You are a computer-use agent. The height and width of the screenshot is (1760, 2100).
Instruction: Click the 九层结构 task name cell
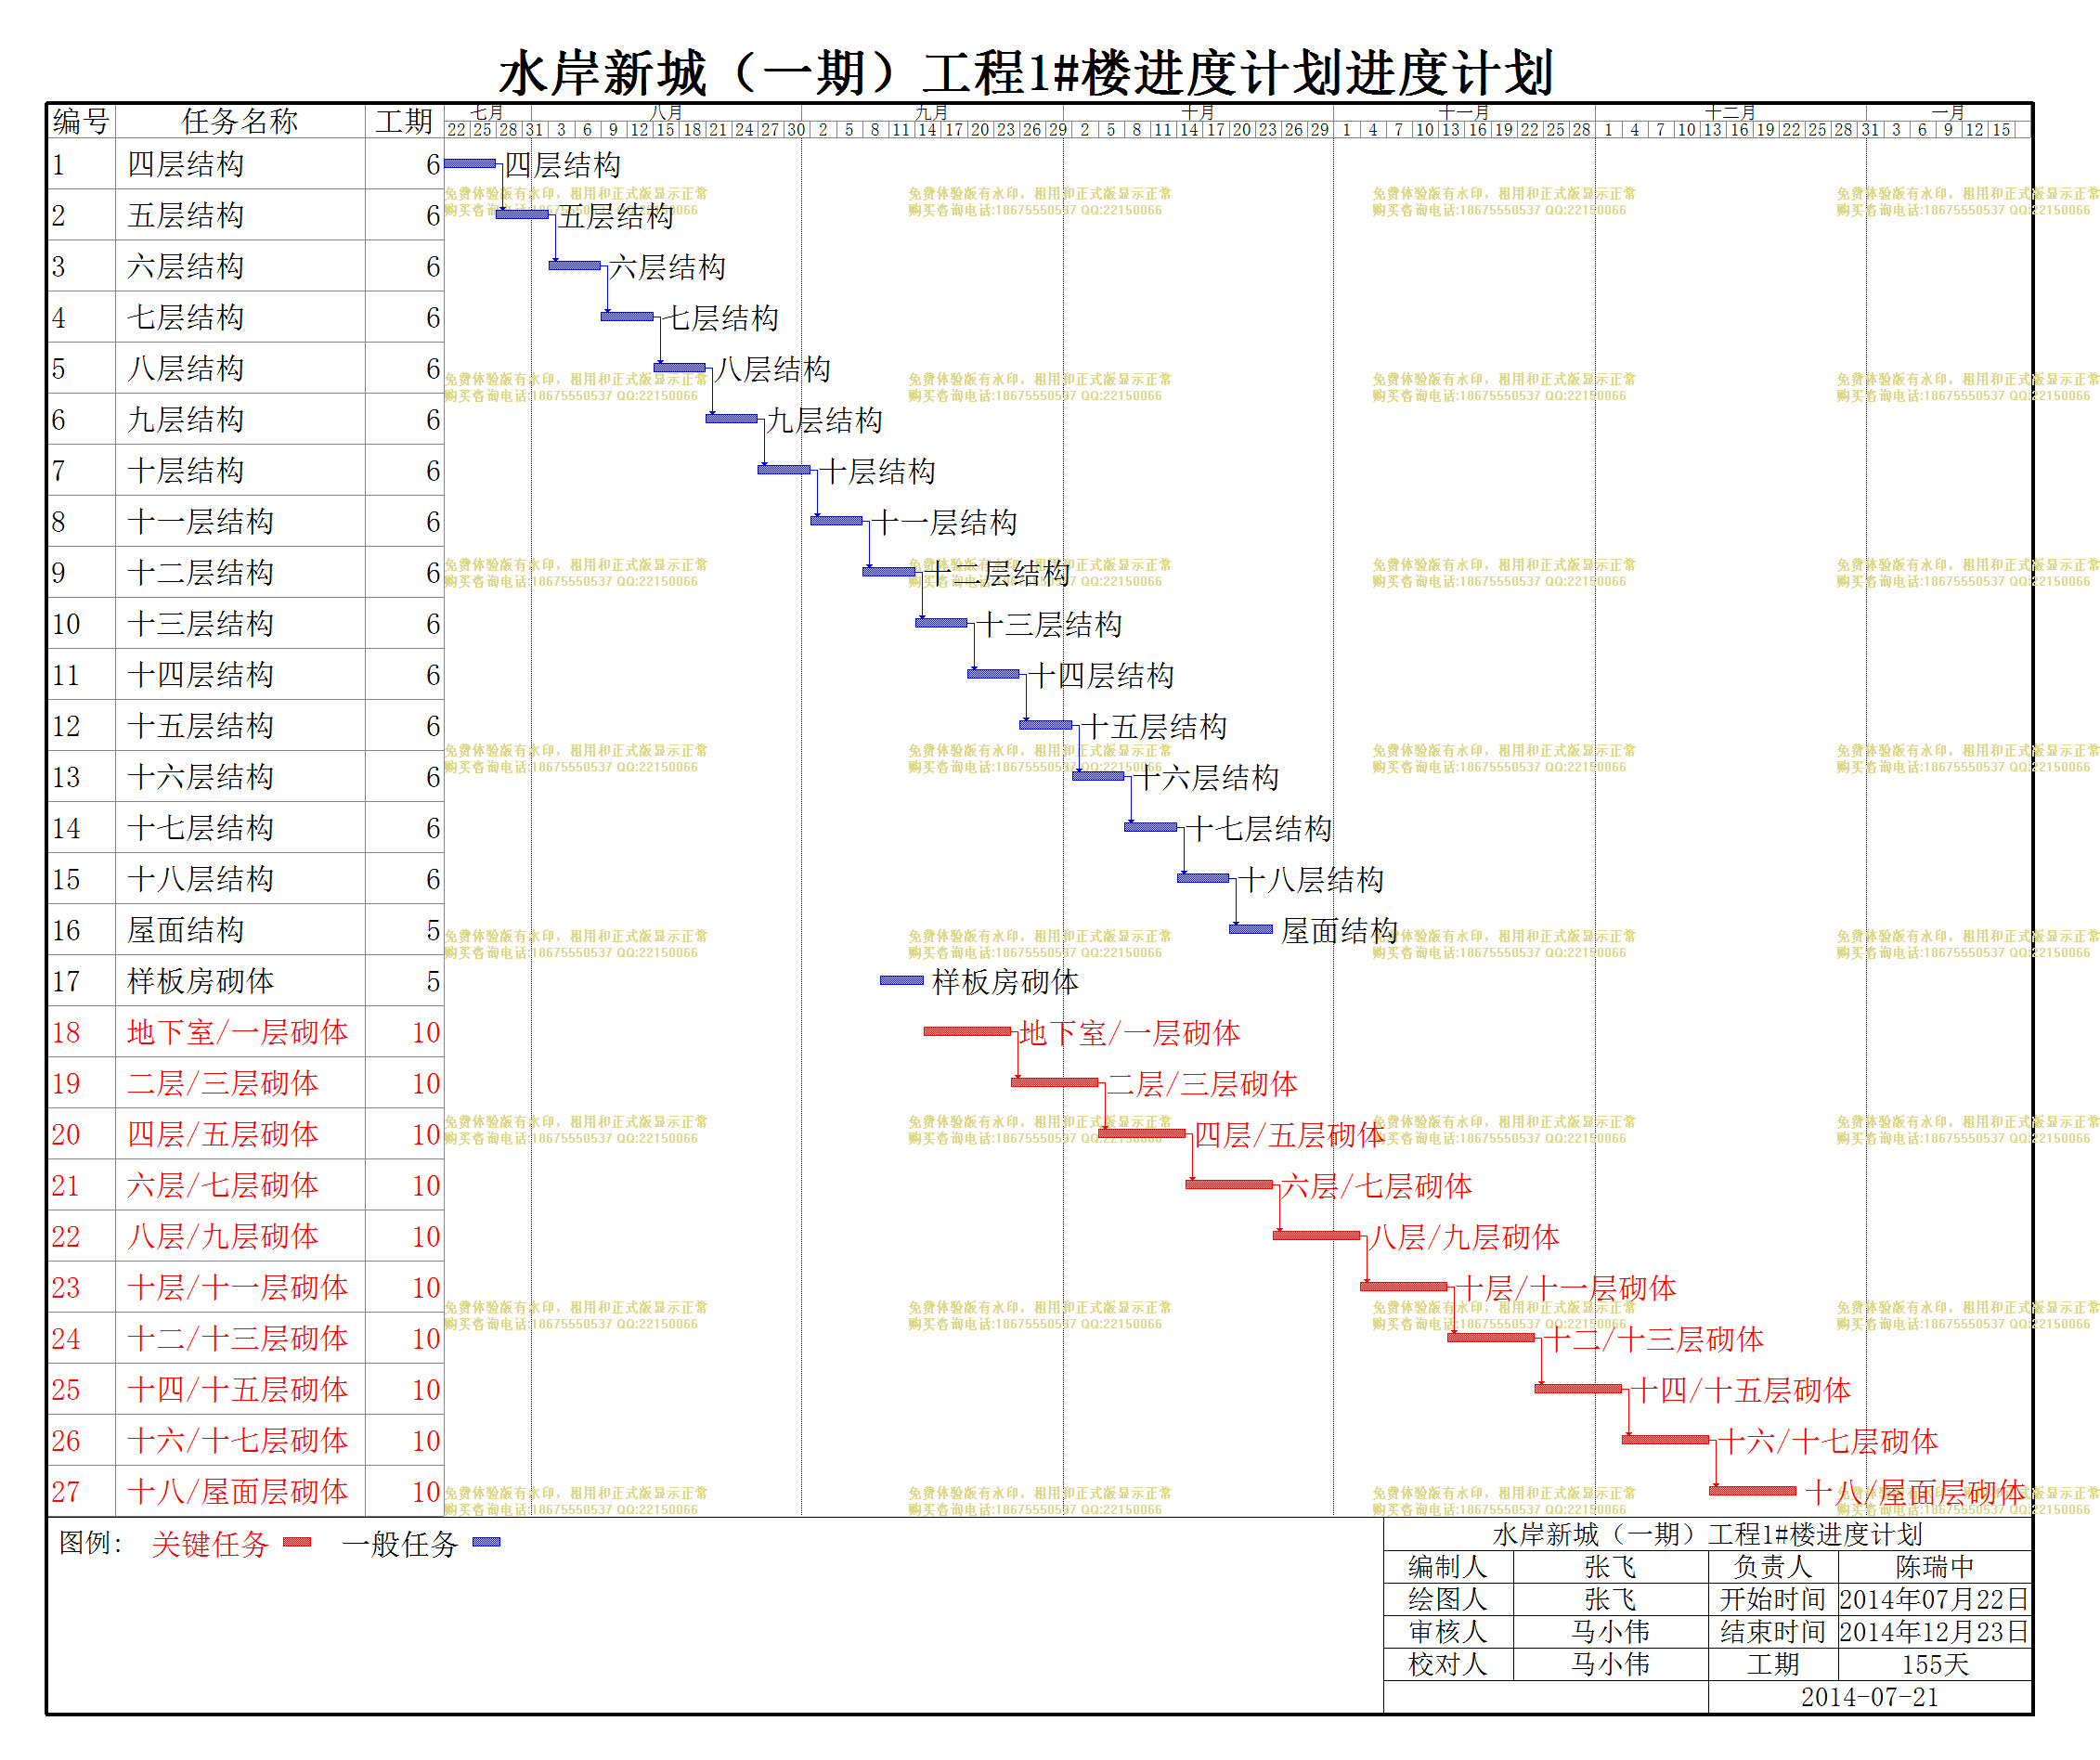click(240, 419)
